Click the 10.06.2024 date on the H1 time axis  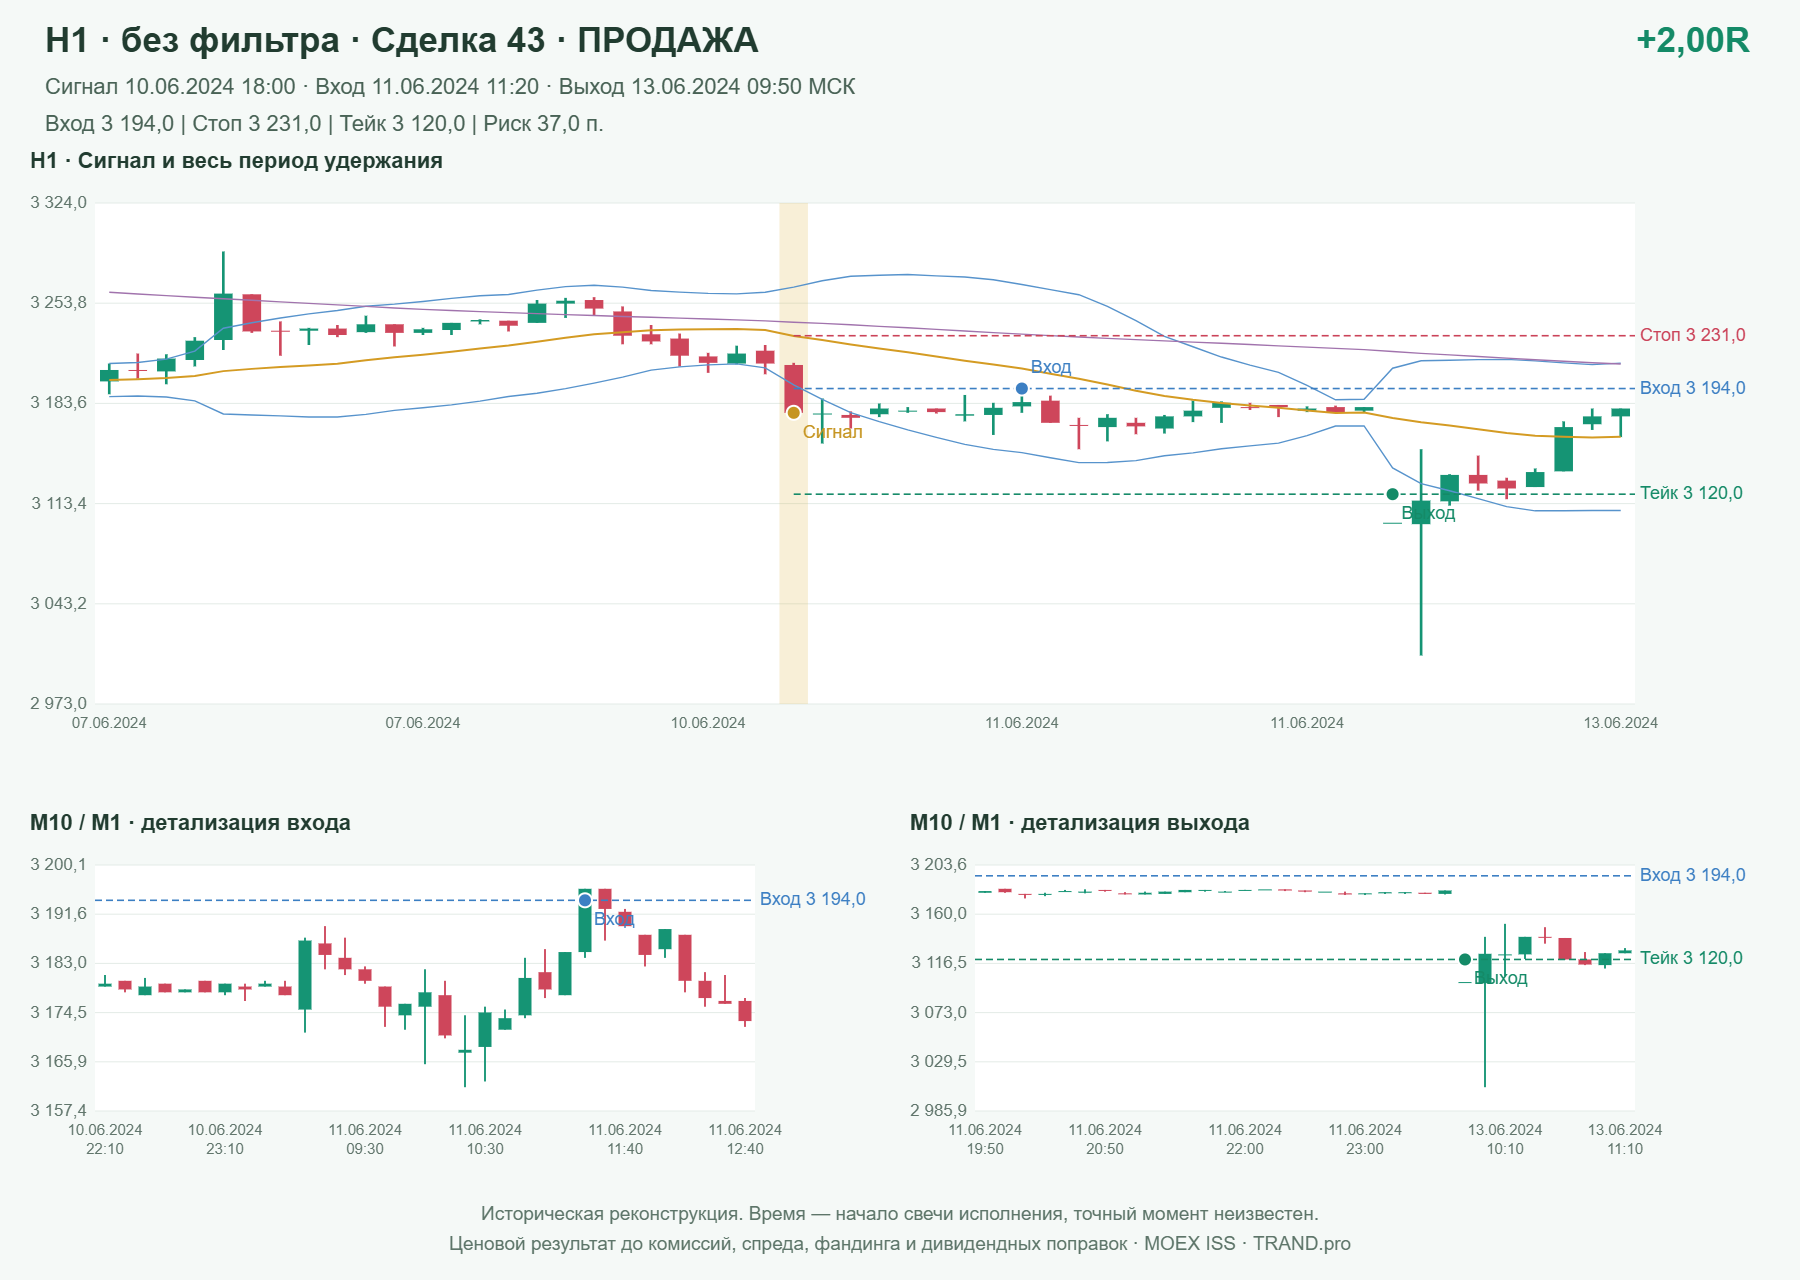coord(708,723)
